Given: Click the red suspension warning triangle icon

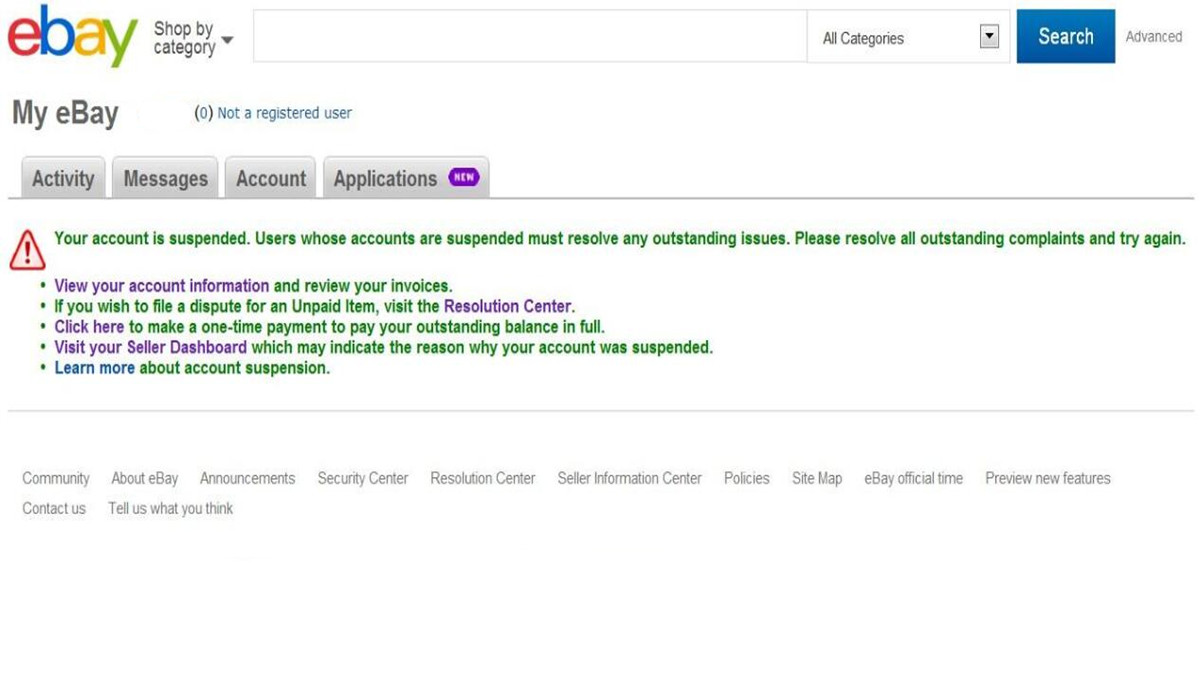Looking at the screenshot, I should [27, 249].
